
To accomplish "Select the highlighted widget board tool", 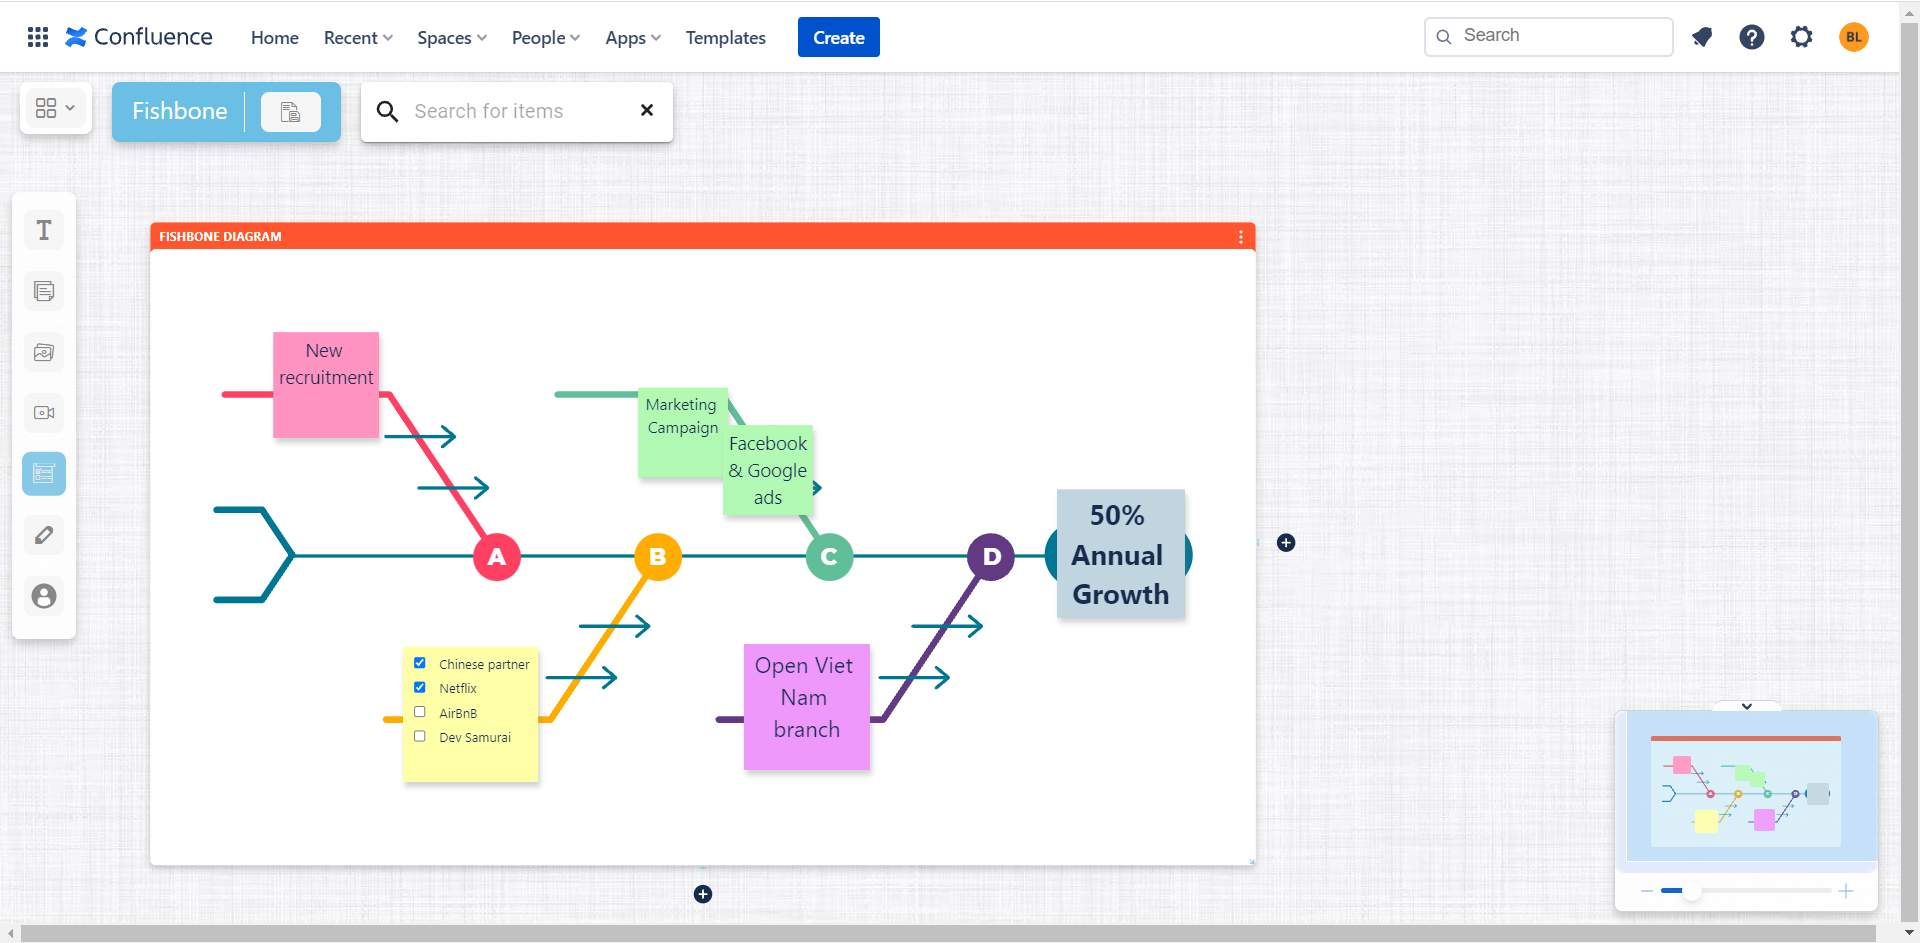I will click(x=43, y=474).
